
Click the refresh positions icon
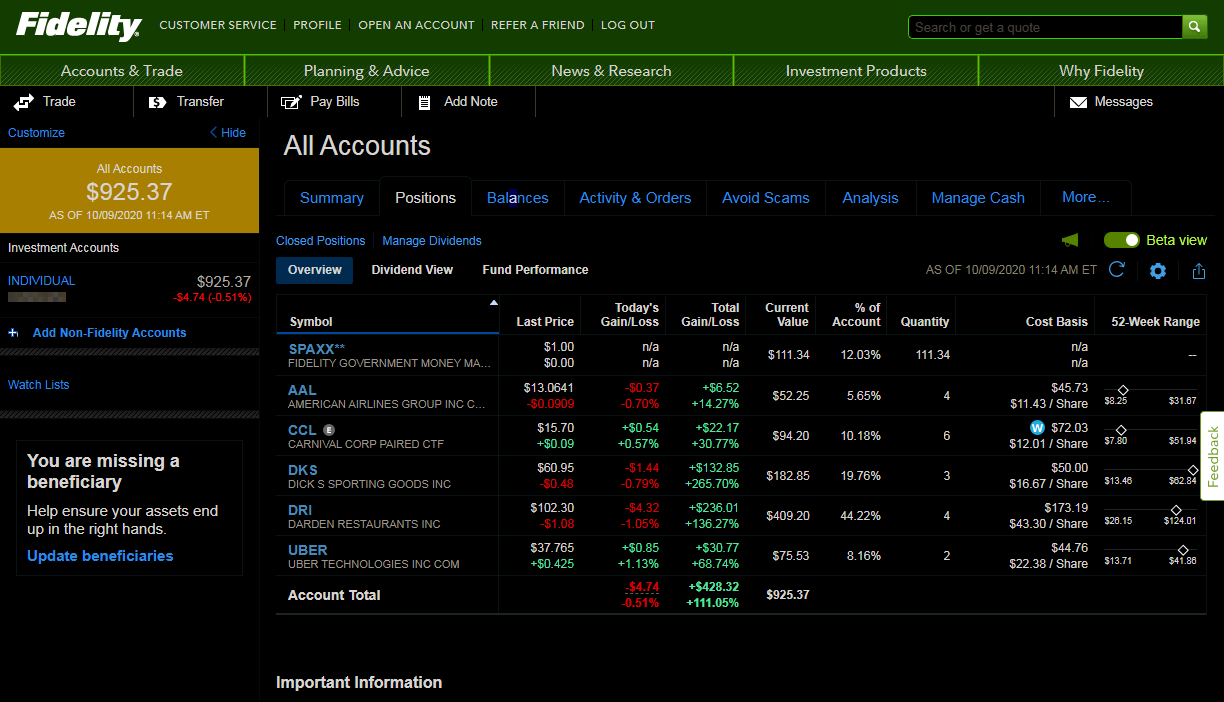1117,270
